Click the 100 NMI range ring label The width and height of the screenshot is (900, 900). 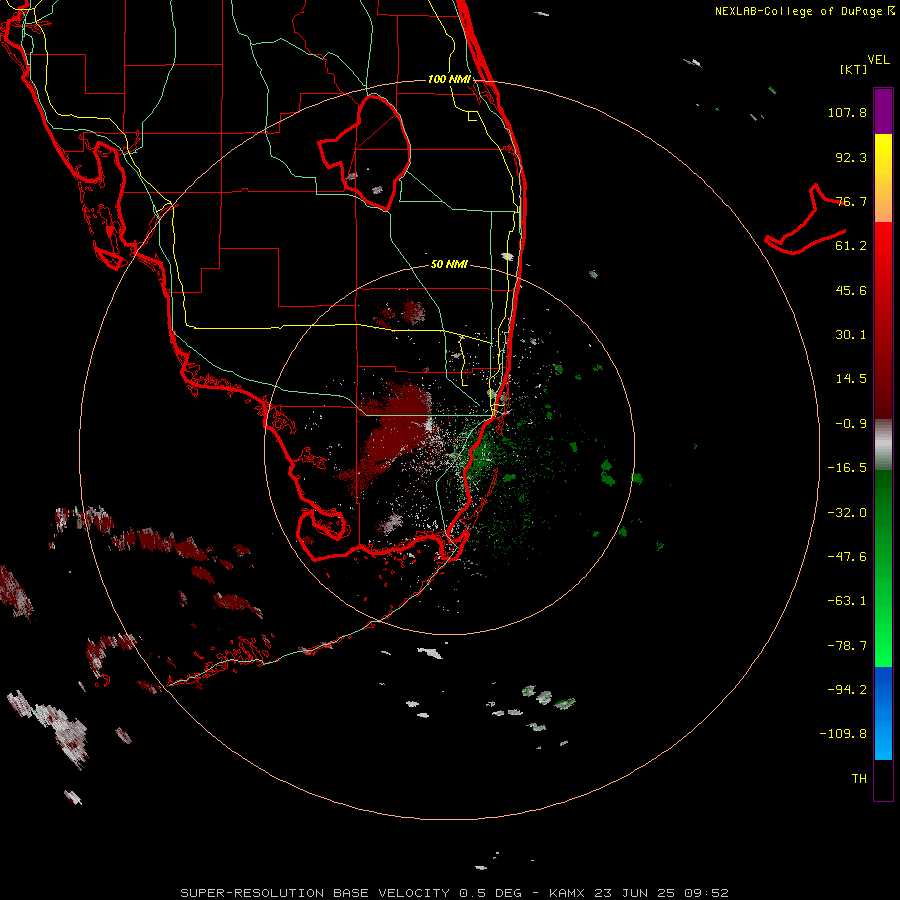449,79
